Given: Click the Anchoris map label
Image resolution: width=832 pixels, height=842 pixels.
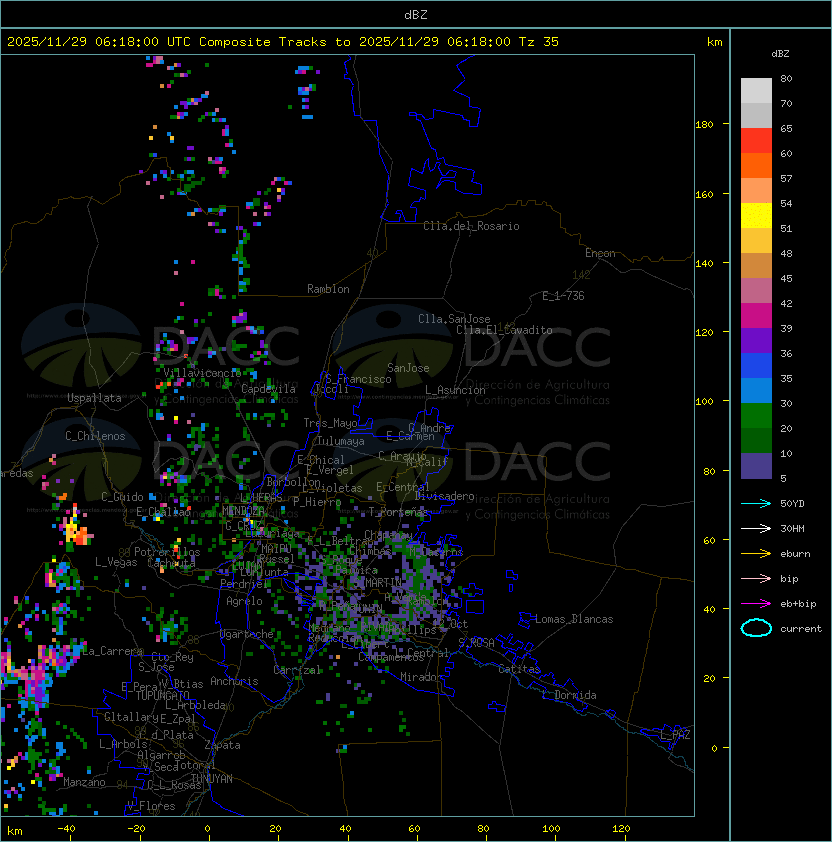Looking at the screenshot, I should pos(234,681).
